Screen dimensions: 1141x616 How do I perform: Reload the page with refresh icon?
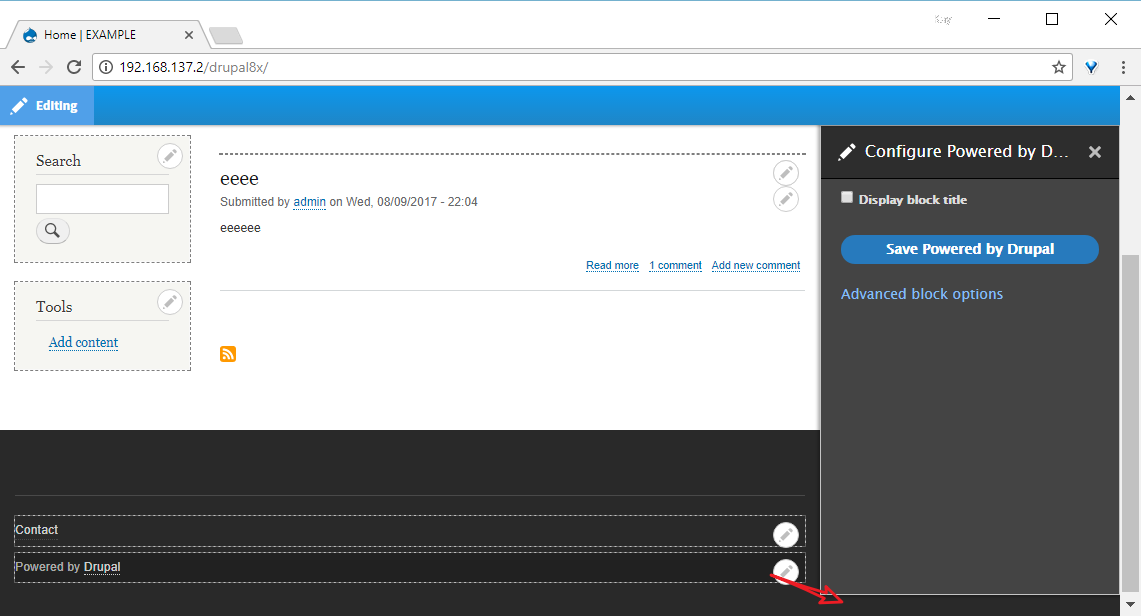(73, 68)
